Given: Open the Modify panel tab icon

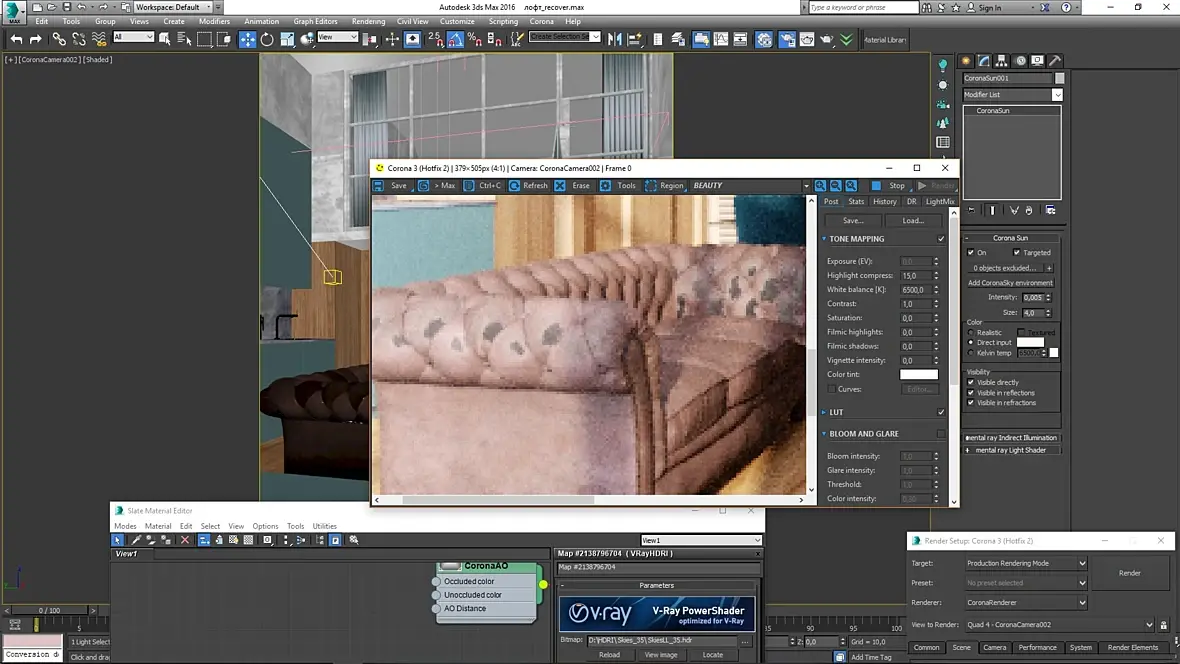Looking at the screenshot, I should click(x=984, y=61).
